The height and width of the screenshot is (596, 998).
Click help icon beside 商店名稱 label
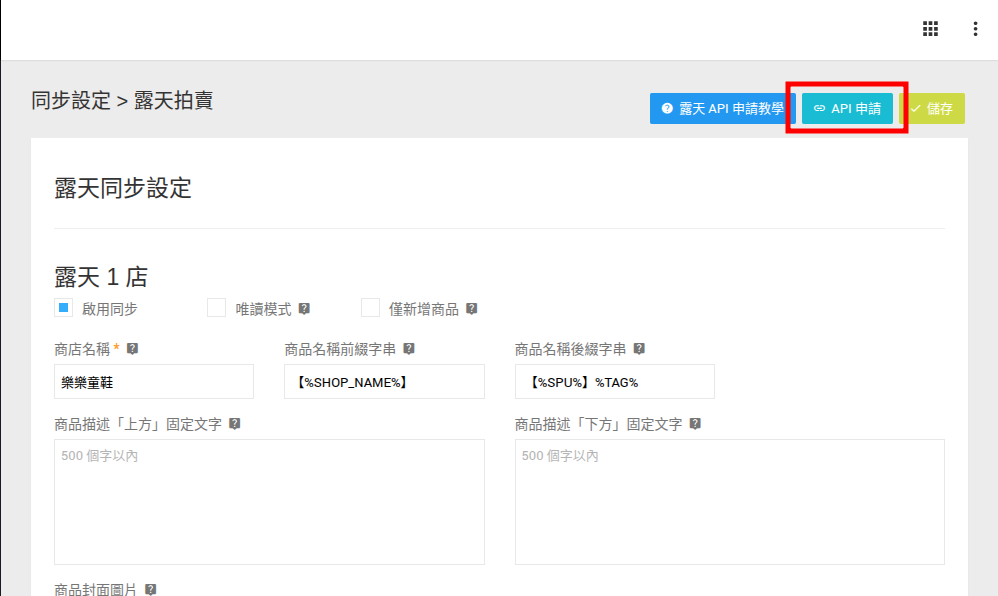(132, 349)
